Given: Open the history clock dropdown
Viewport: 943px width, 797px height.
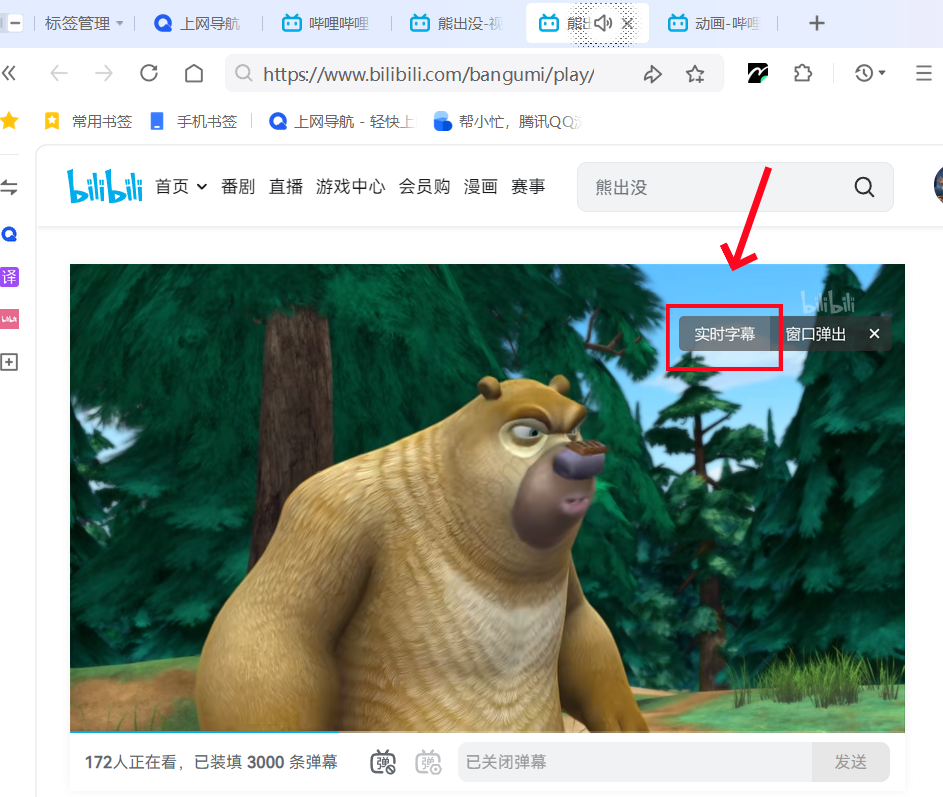Looking at the screenshot, I should pos(870,73).
